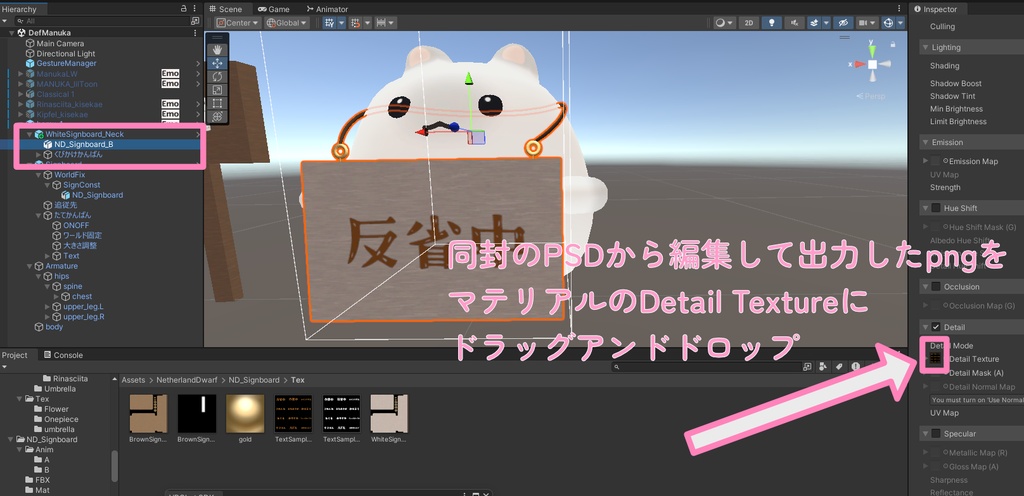Open the Gizmos dropdown arrow
This screenshot has height=496, width=1024.
(x=901, y=23)
